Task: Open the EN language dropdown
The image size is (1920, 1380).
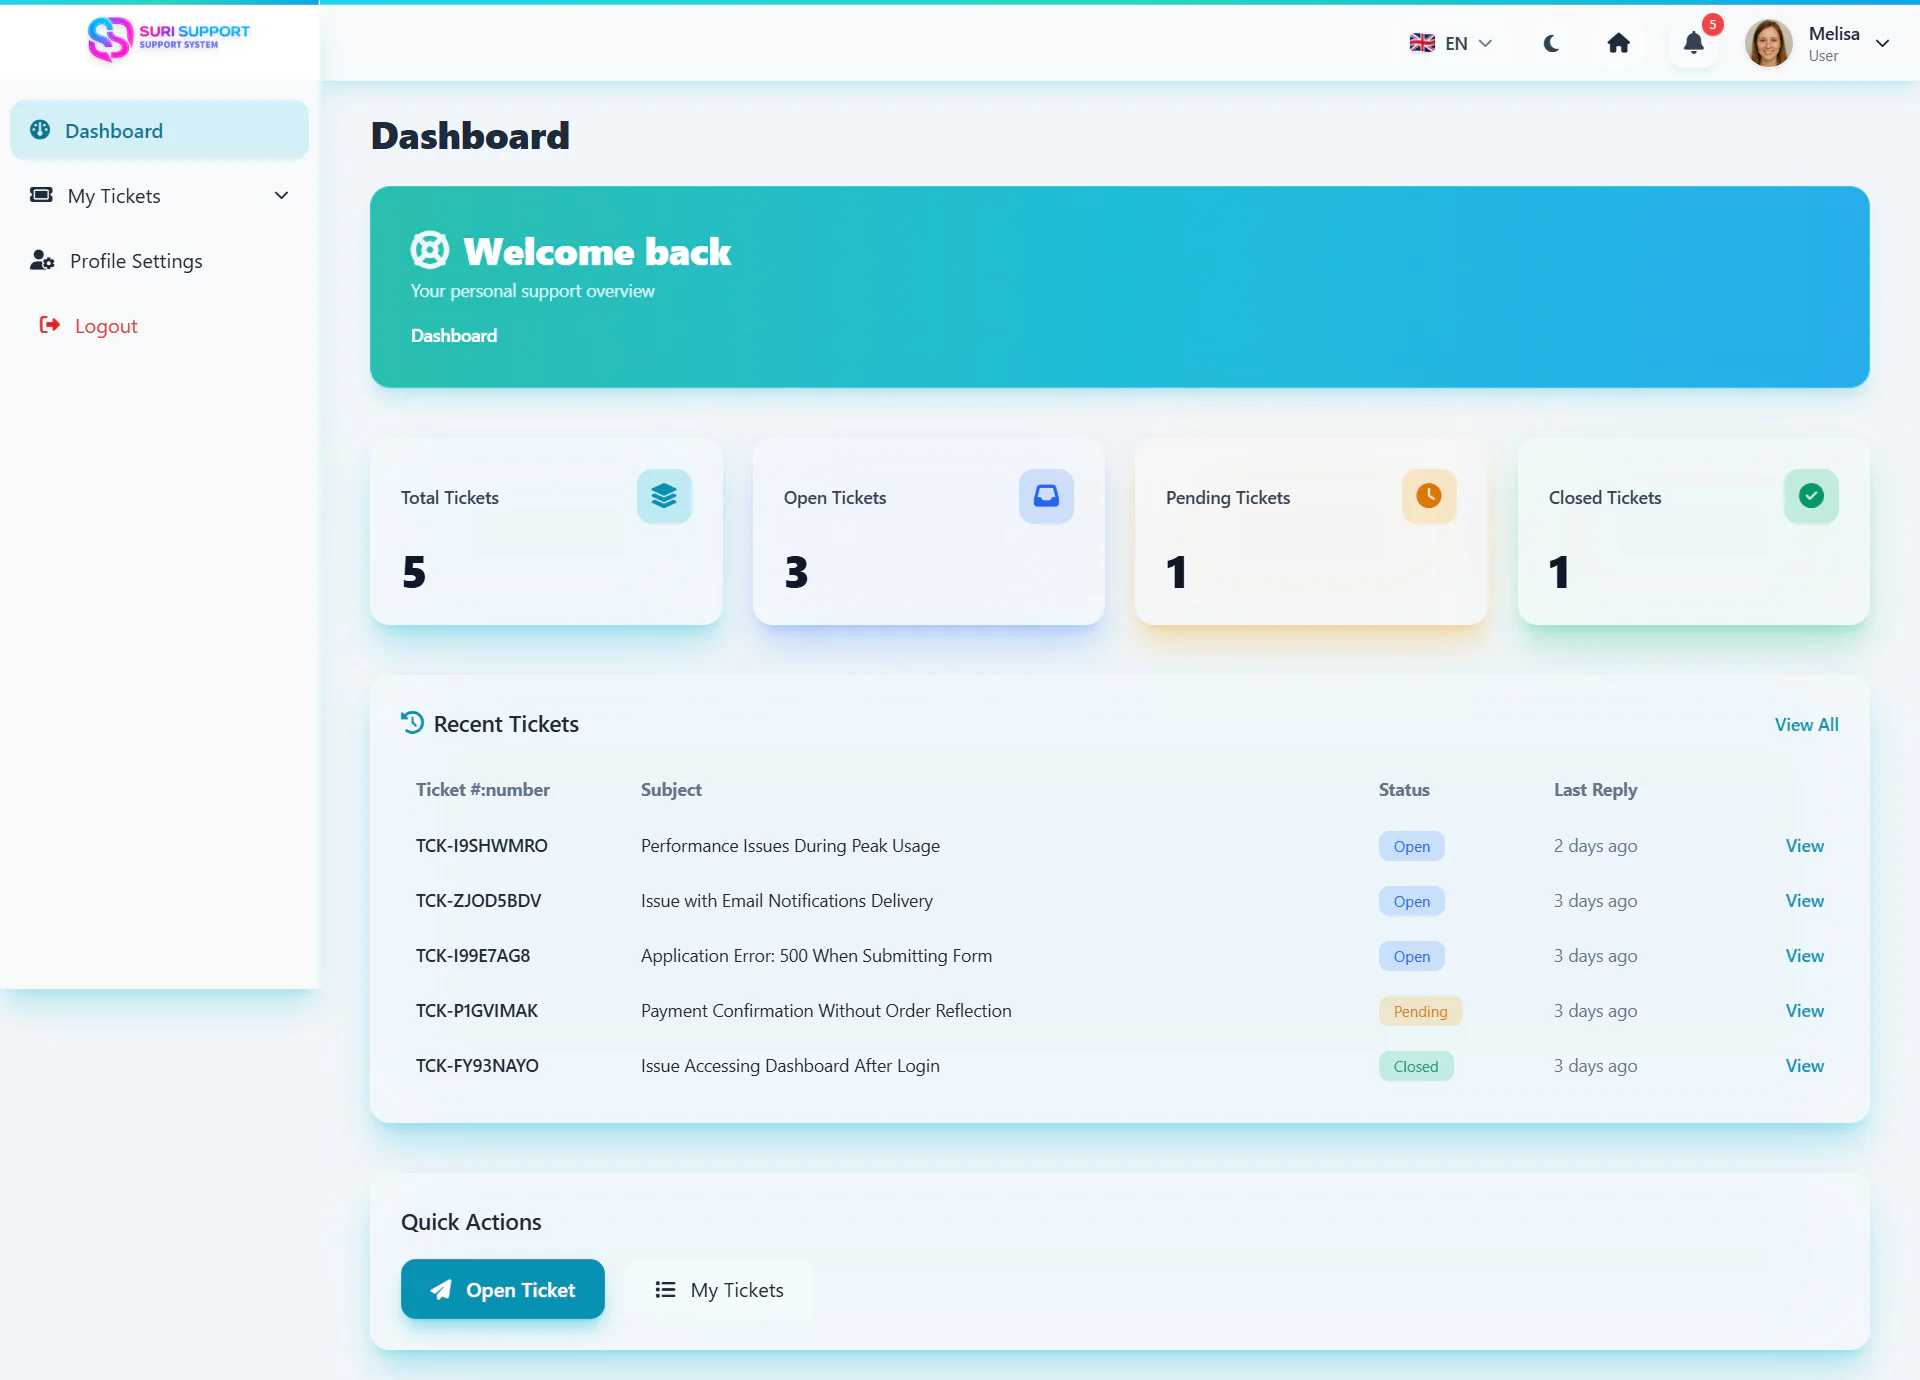Action: pyautogui.click(x=1451, y=43)
